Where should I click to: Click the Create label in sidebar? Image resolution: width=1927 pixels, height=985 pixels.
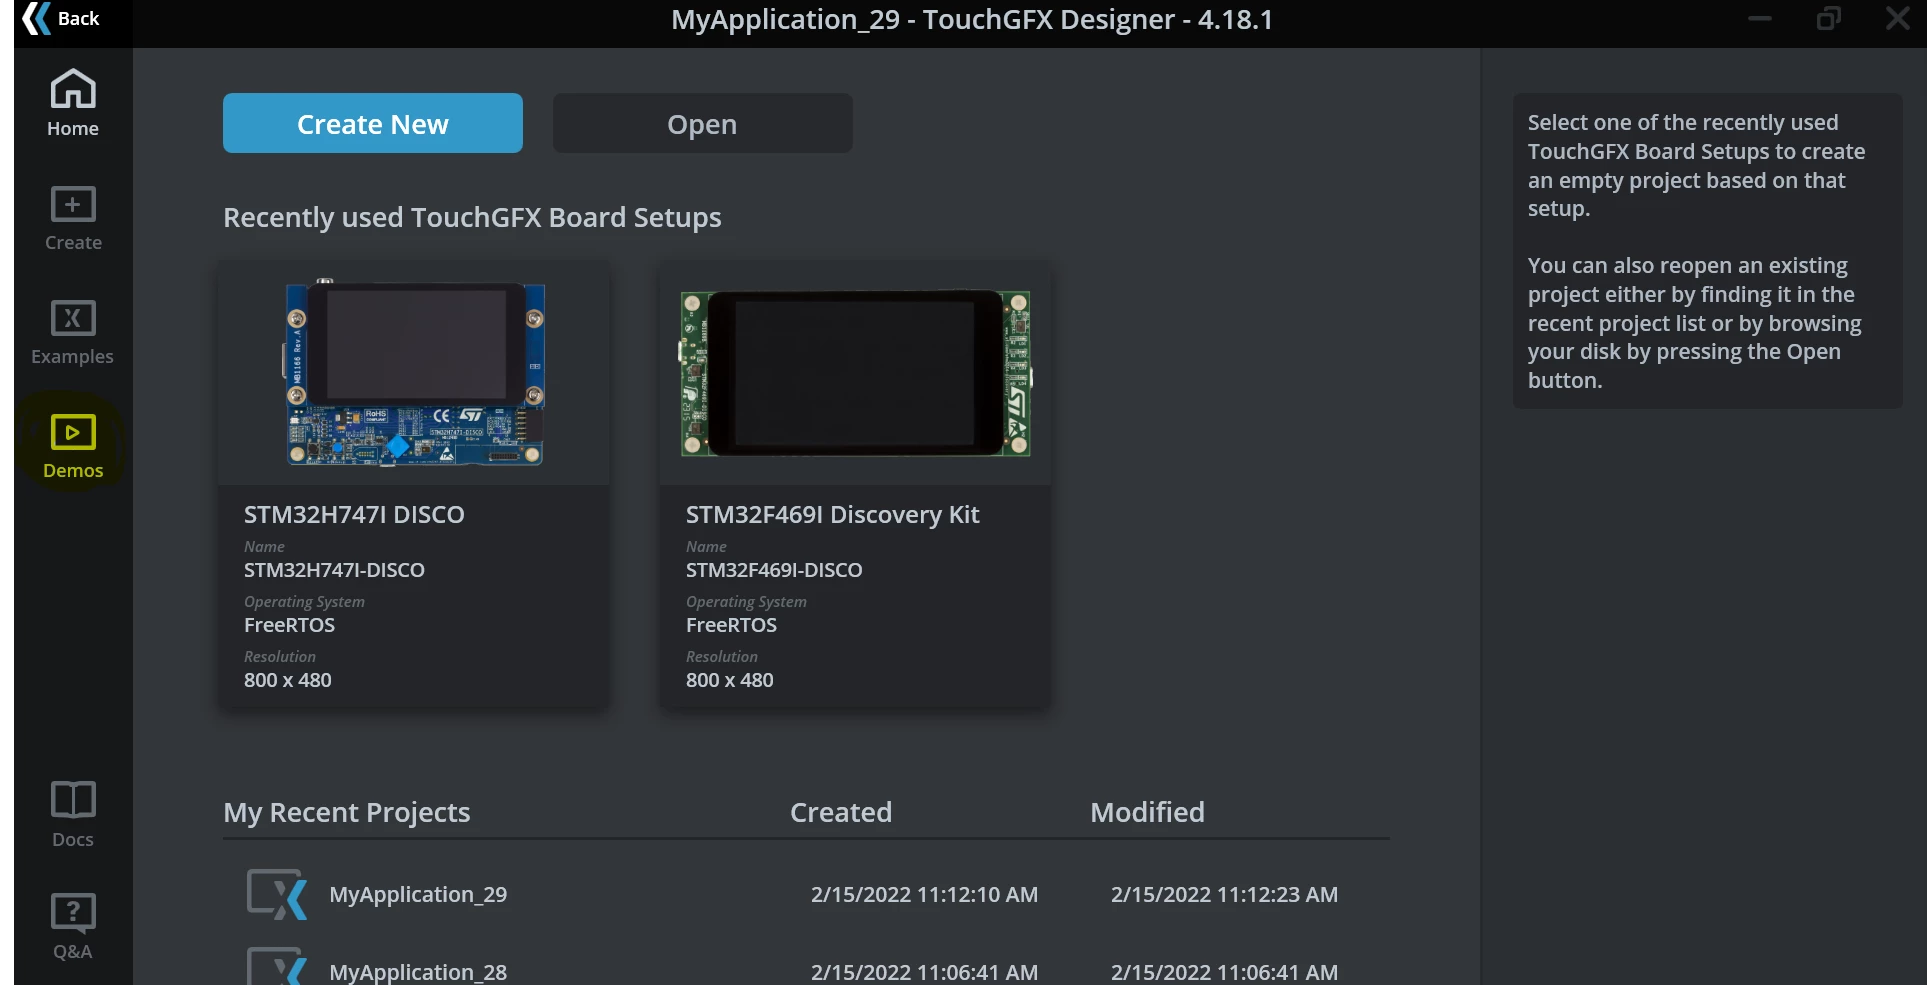(73, 243)
